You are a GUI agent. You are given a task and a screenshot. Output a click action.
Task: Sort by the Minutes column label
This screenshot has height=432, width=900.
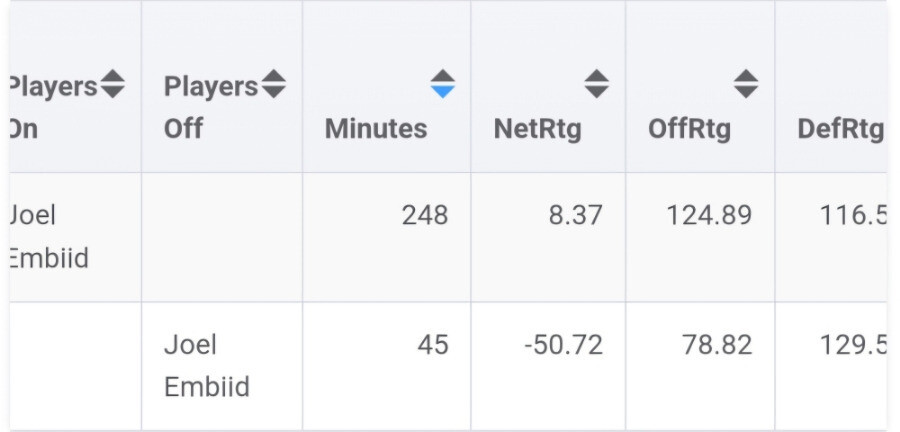376,129
